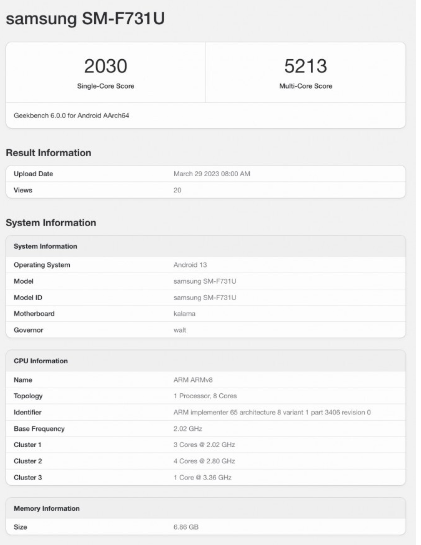Click the Base Frequency label
Screen dimensions: 421x545
[x=39, y=429]
